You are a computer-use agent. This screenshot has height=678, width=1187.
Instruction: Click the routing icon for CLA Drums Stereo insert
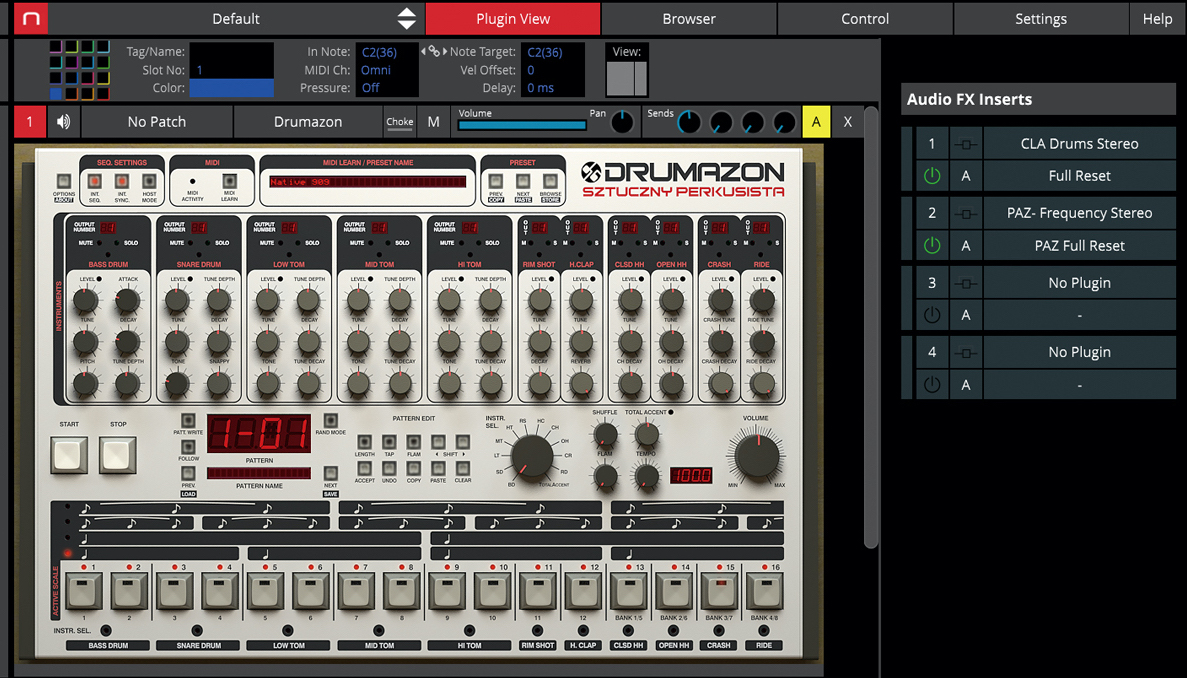(965, 144)
